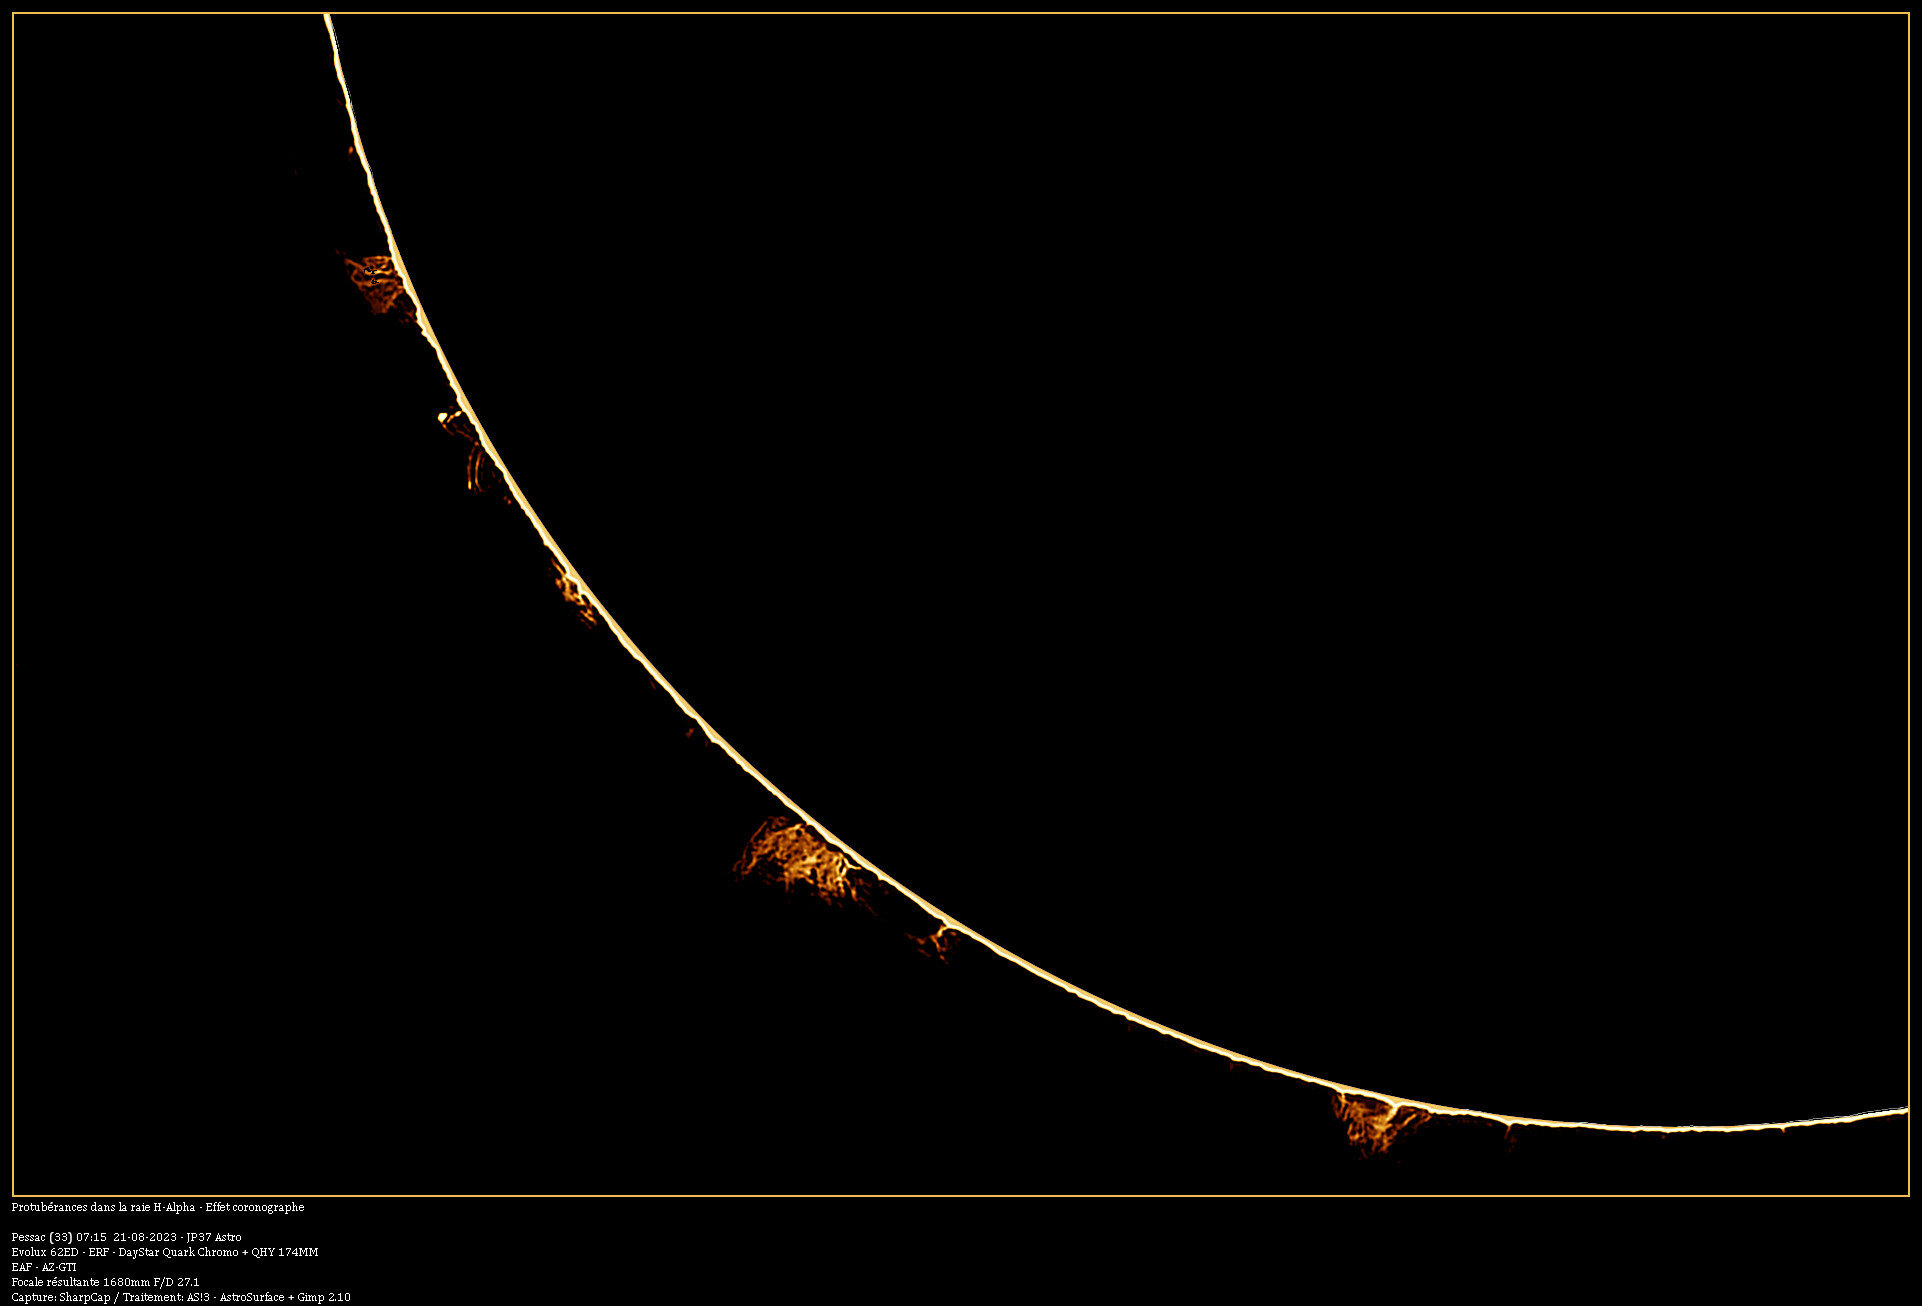Click the bright loop prominence on left limb

tap(466, 448)
